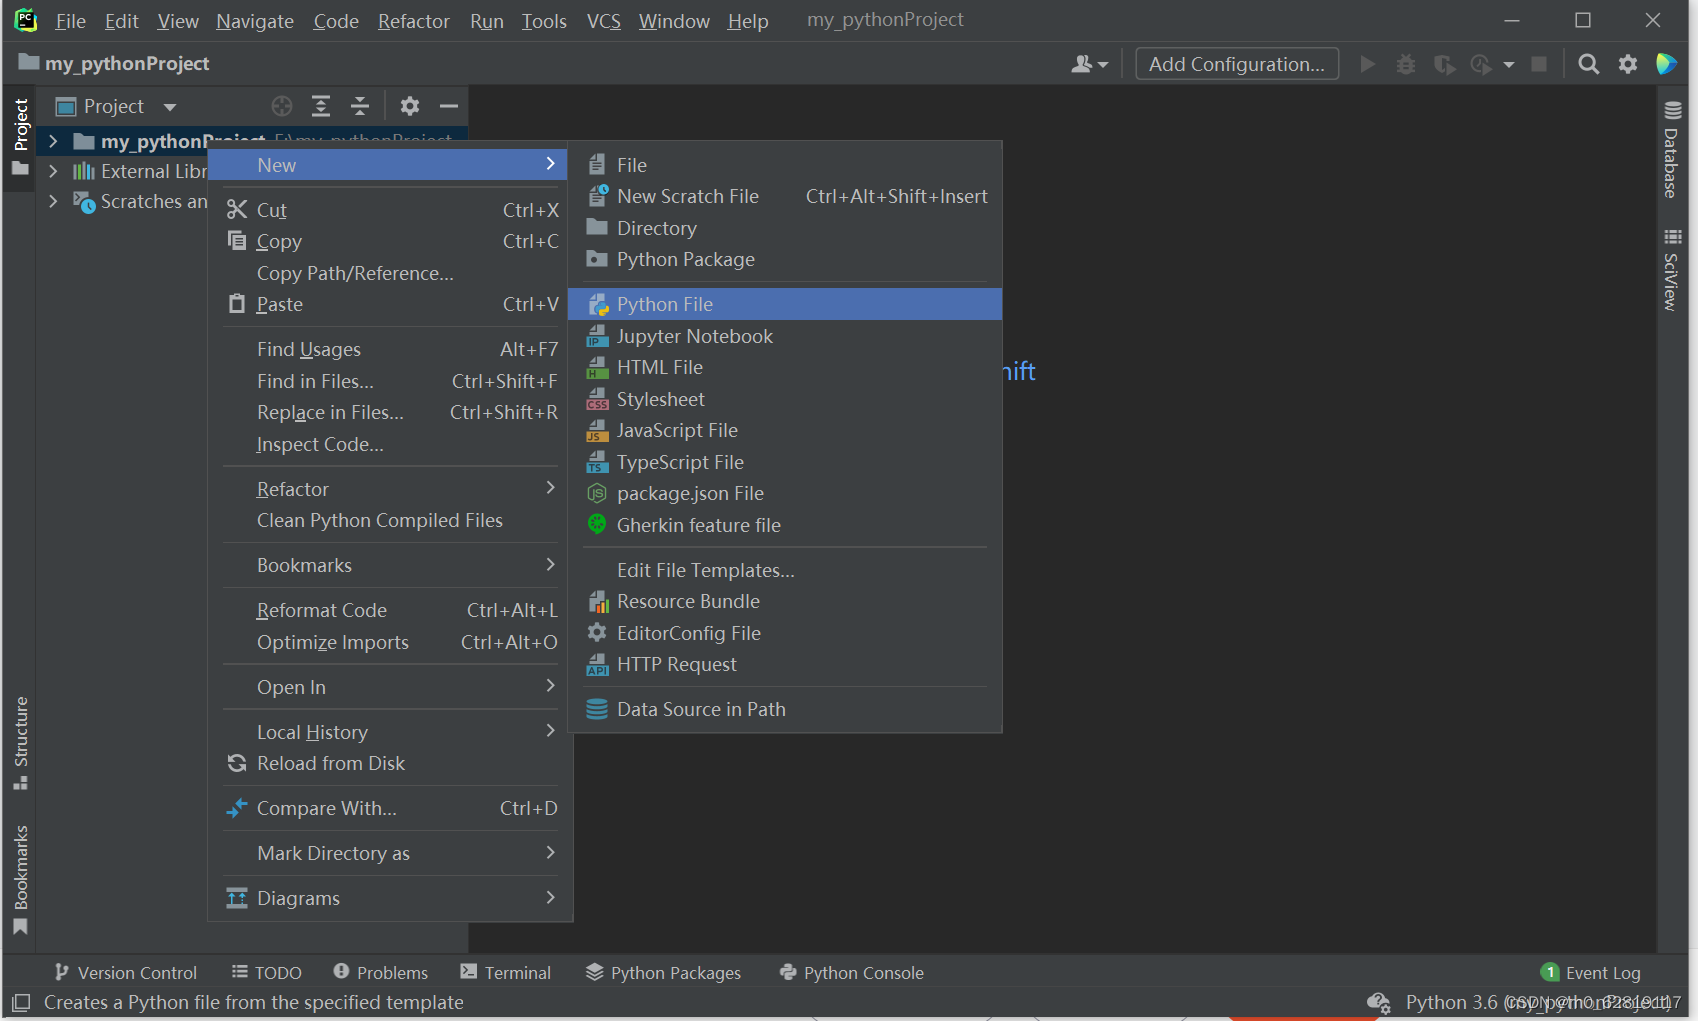Click Collapse All icon in Project panel
Screen dimensions: 1698x1021
tap(360, 106)
